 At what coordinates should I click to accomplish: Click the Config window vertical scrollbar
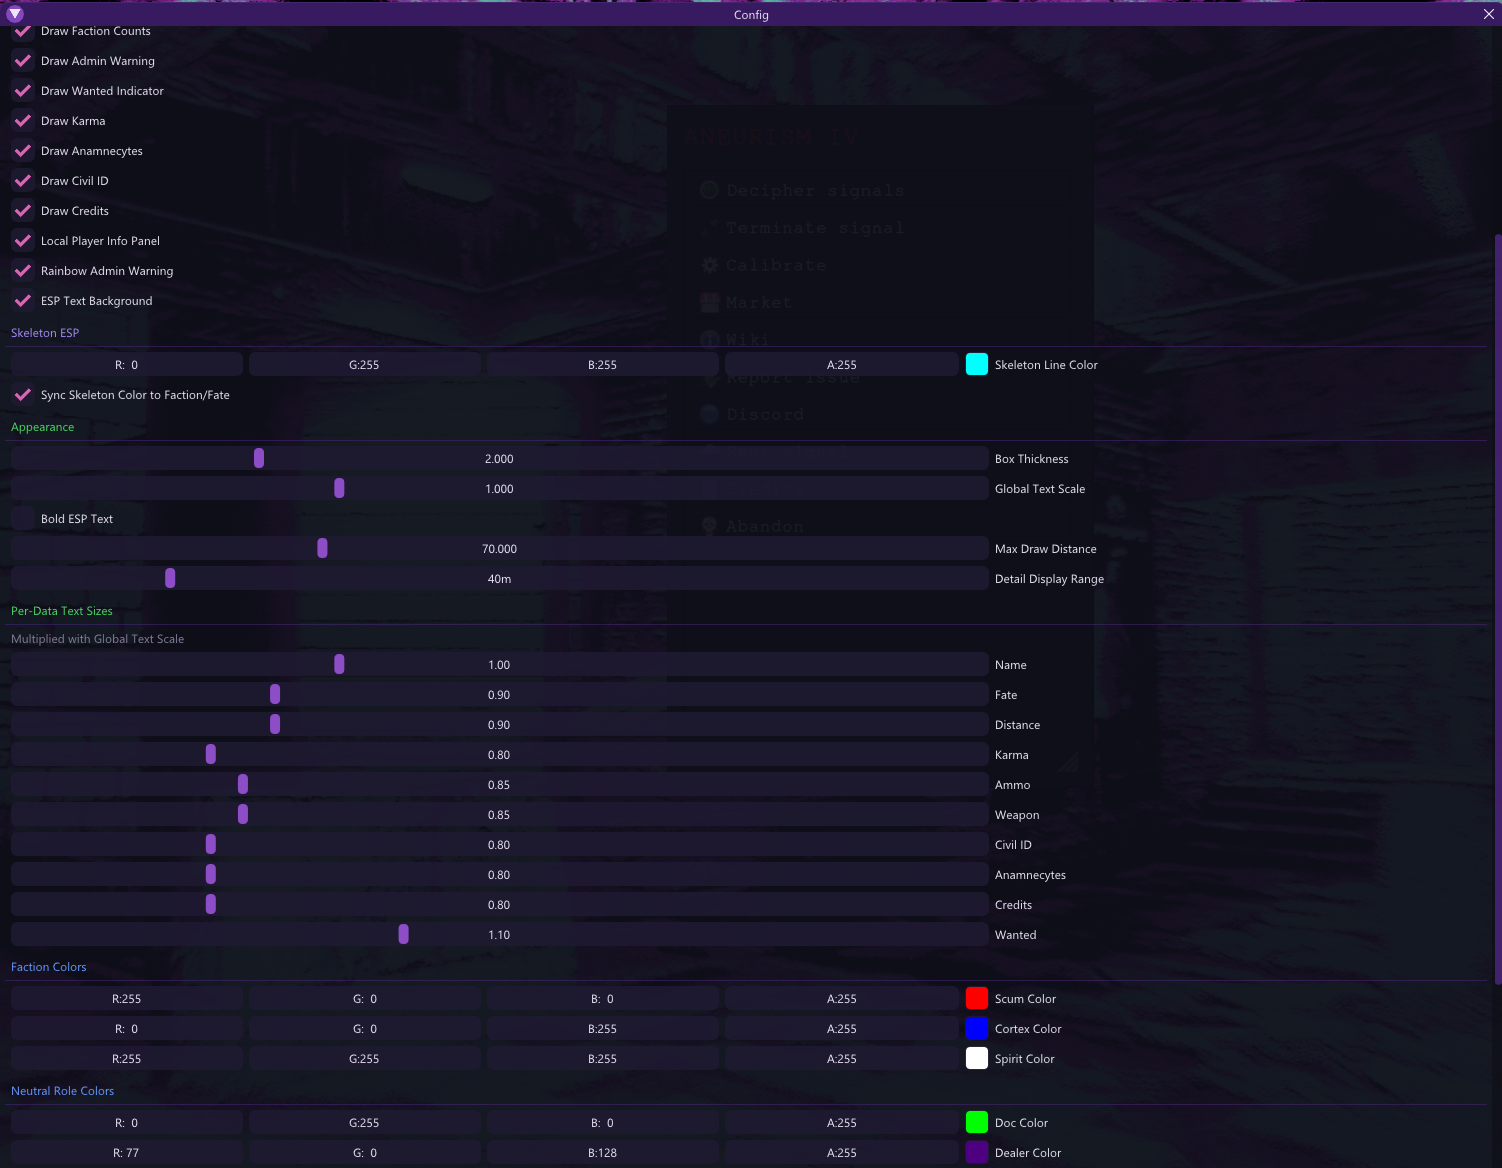pyautogui.click(x=1497, y=609)
